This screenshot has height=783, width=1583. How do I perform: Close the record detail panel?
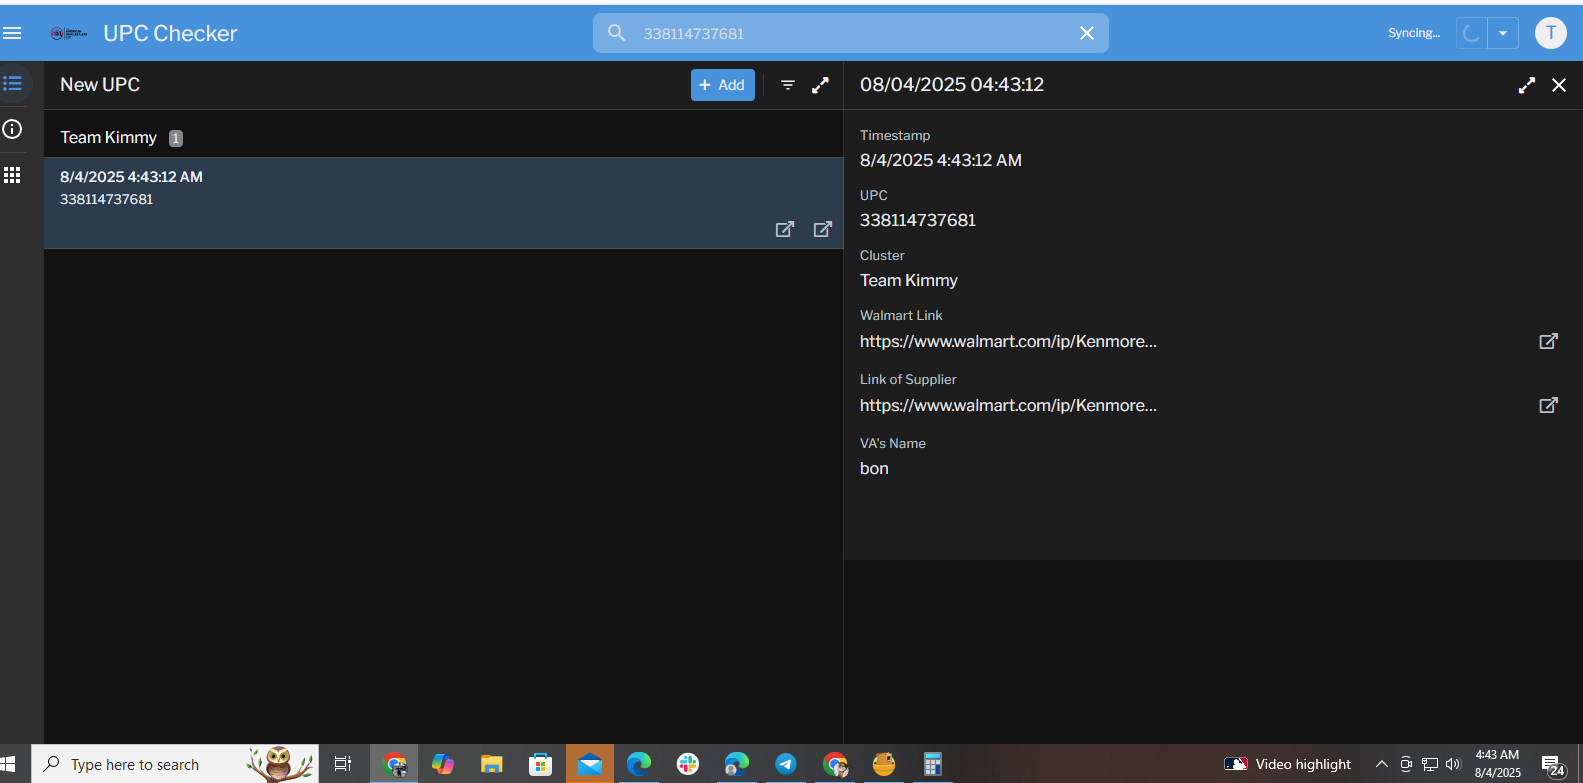[1559, 85]
